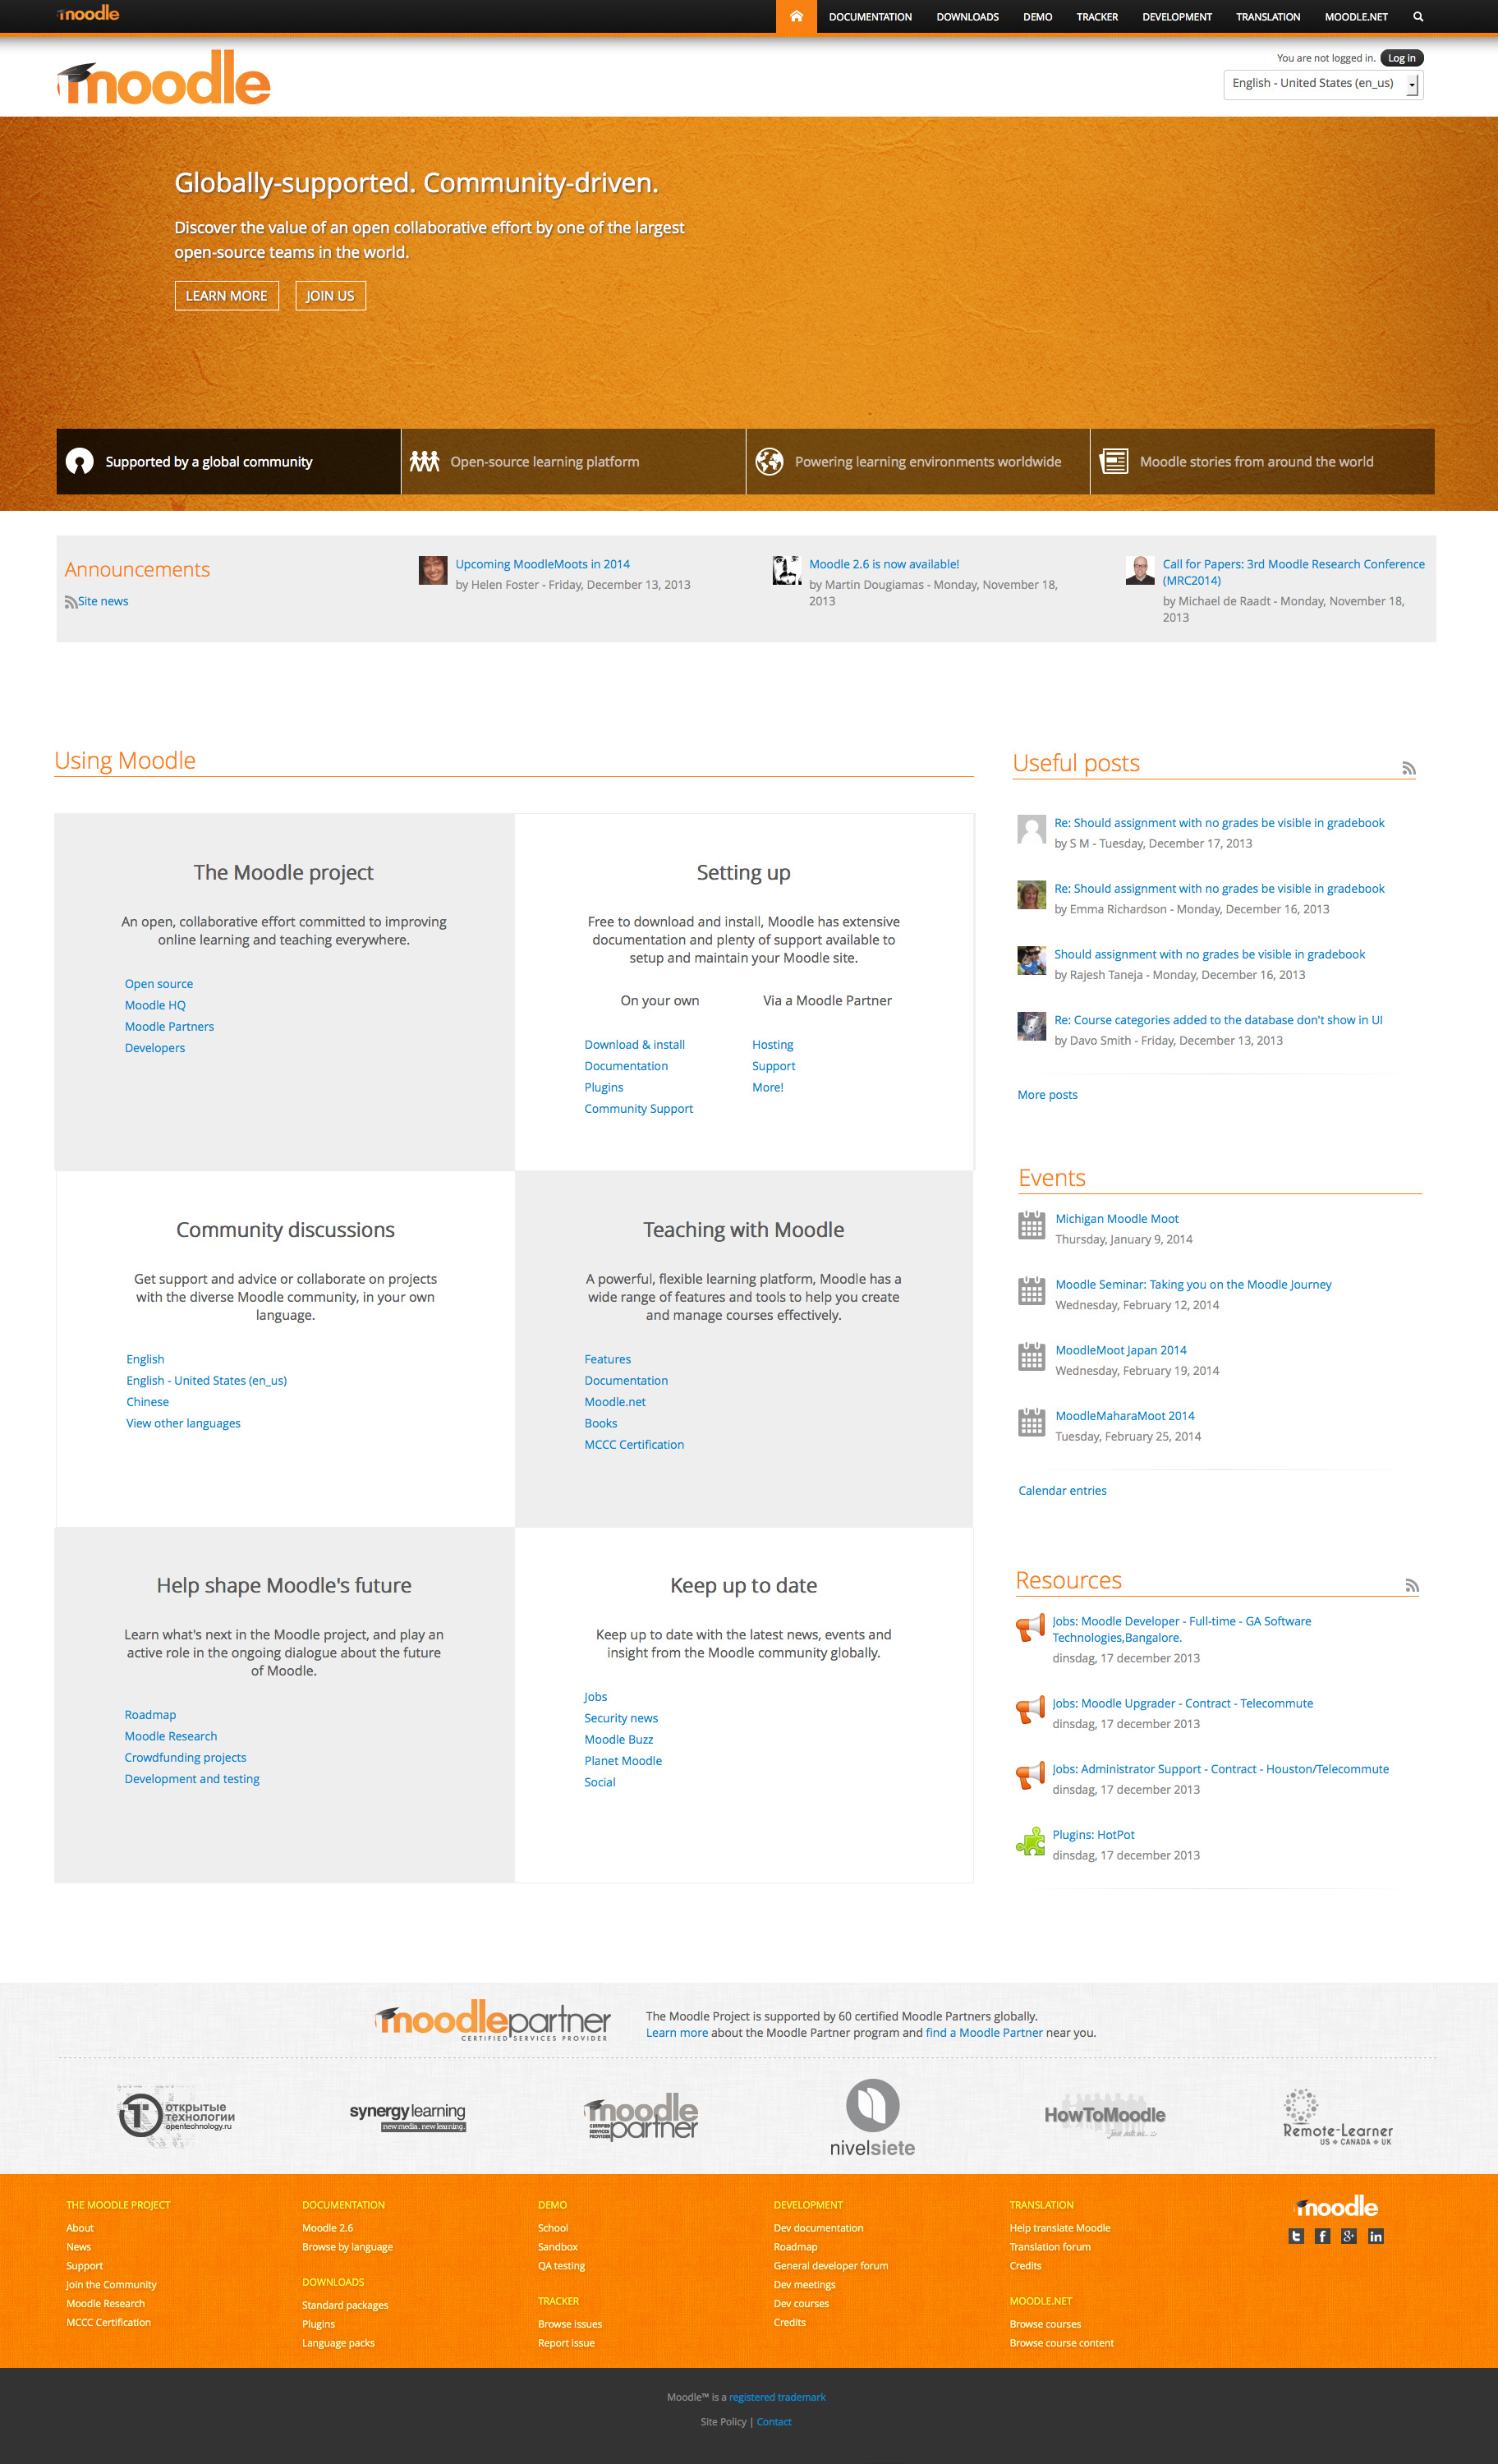Screen dimensions: 1498x2464
Task: Click the JOIN US banner button
Action: tap(330, 296)
